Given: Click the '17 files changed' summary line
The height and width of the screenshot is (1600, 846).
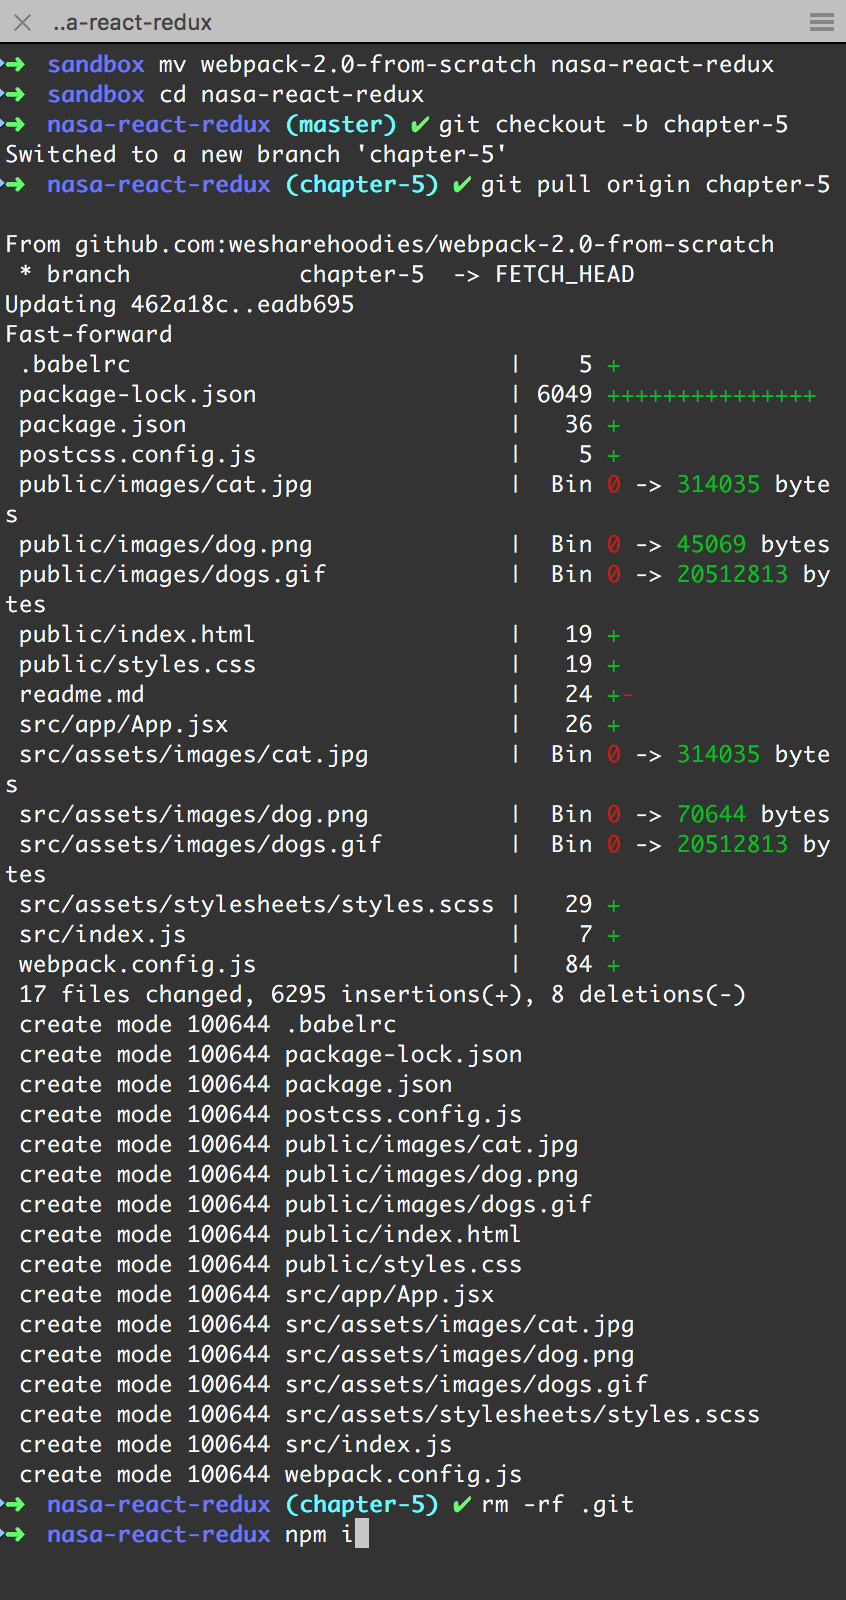Looking at the screenshot, I should click(x=382, y=995).
